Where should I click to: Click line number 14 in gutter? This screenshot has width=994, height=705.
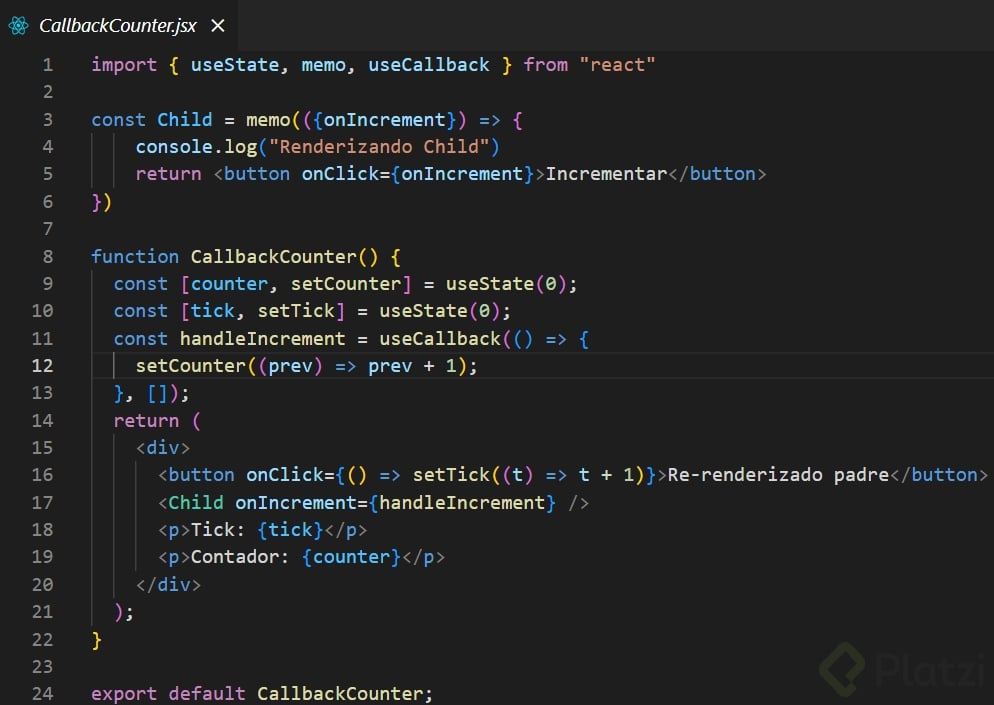42,420
